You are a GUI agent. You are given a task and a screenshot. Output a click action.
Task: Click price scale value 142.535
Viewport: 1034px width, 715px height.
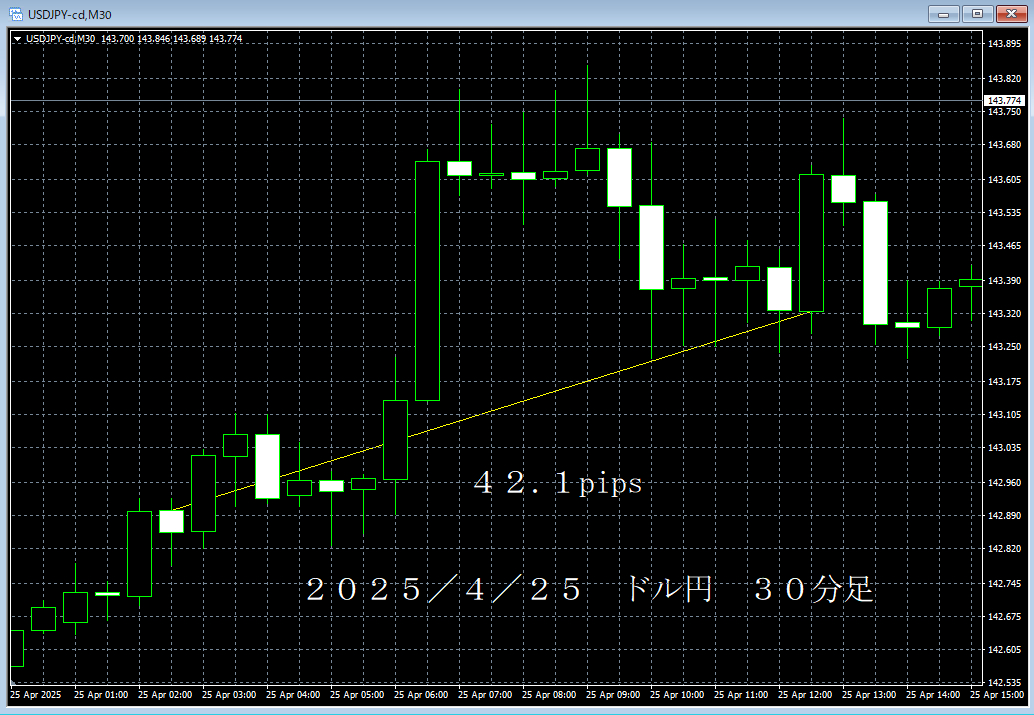[x=1004, y=682]
